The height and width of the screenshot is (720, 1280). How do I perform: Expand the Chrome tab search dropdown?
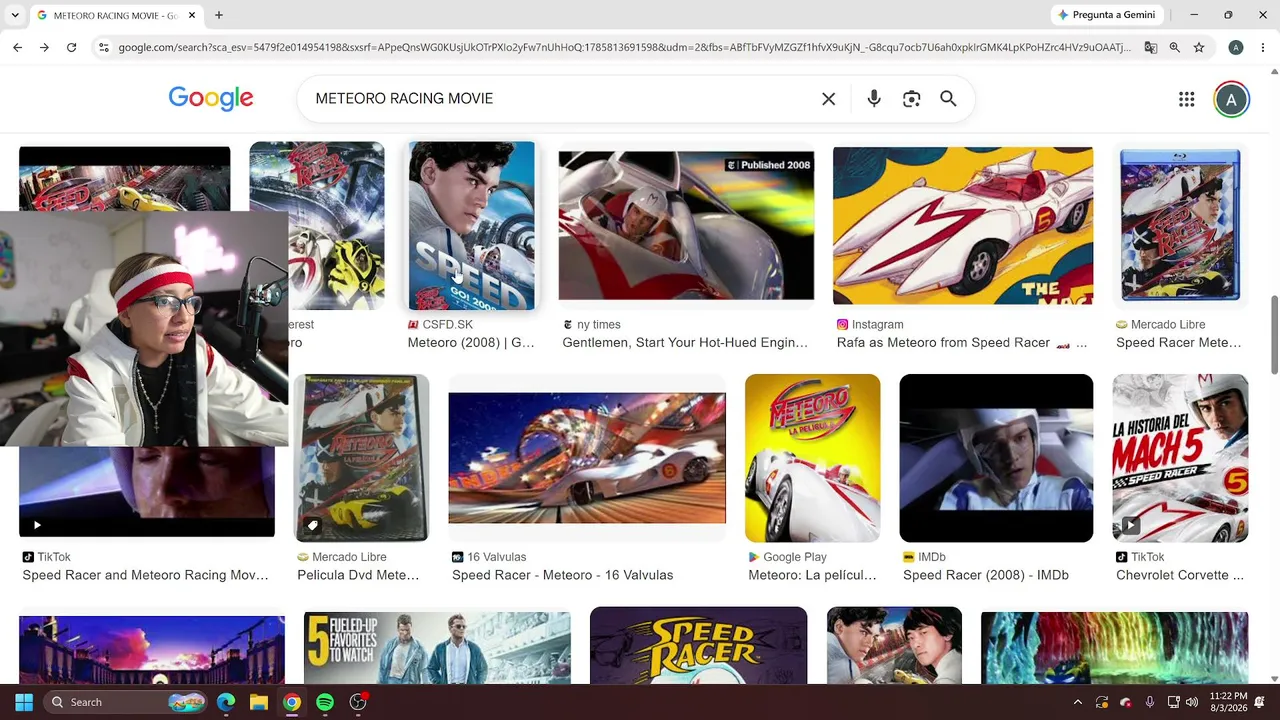(16, 15)
